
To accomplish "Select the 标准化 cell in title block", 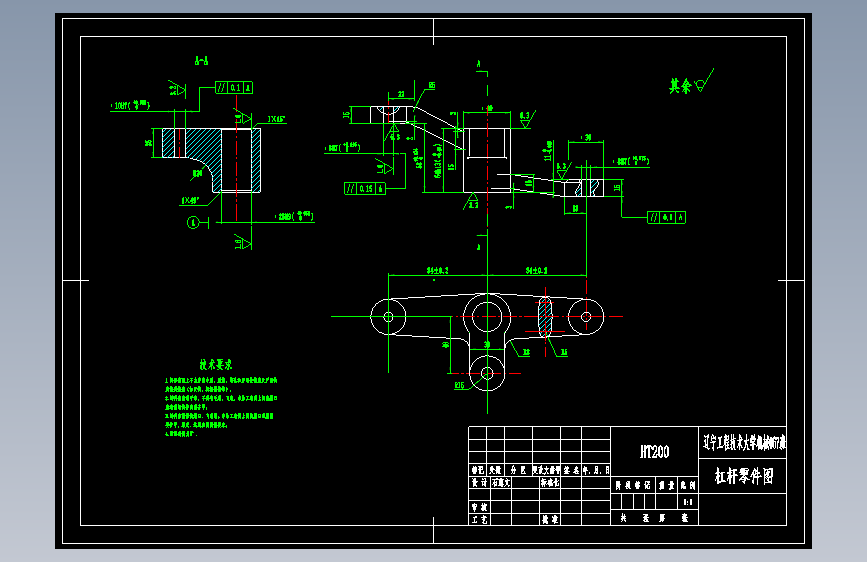I will [x=550, y=482].
